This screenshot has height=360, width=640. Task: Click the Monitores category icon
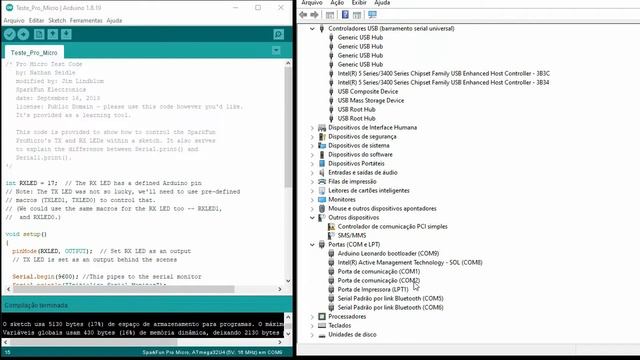click(322, 200)
